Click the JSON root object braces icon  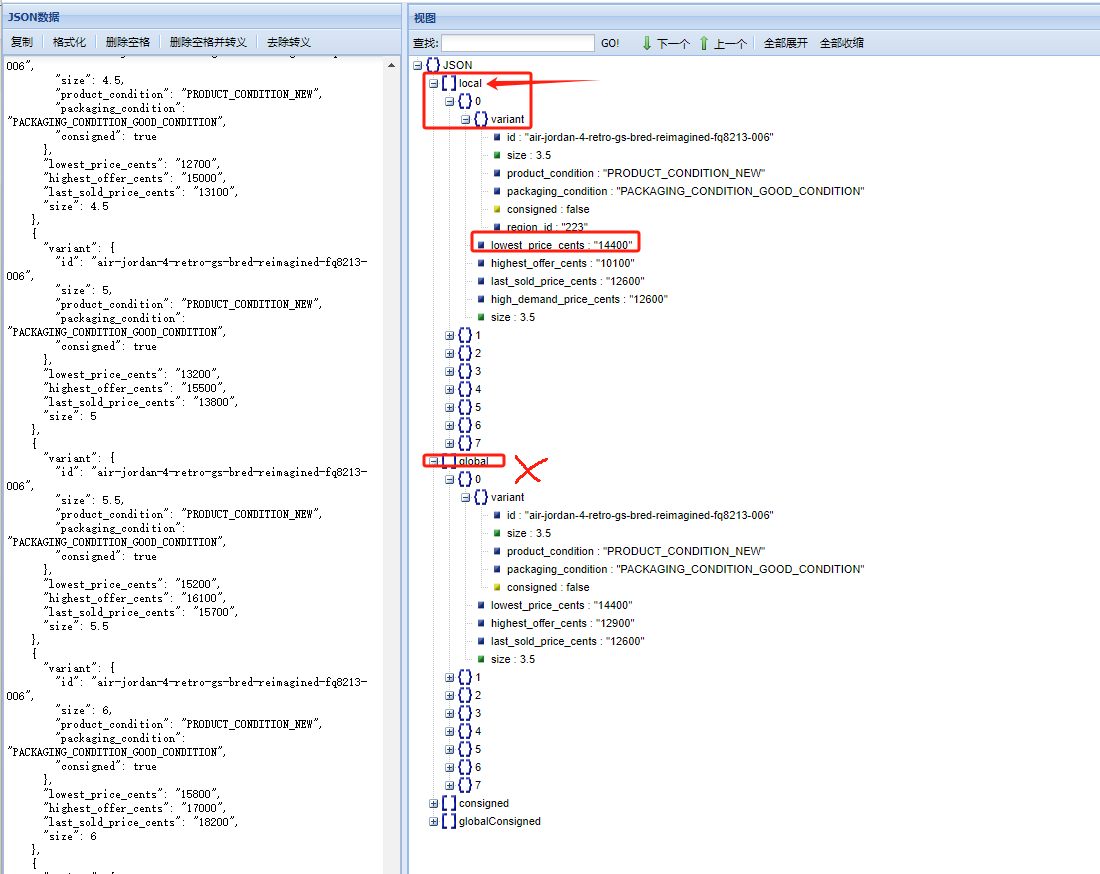point(433,65)
